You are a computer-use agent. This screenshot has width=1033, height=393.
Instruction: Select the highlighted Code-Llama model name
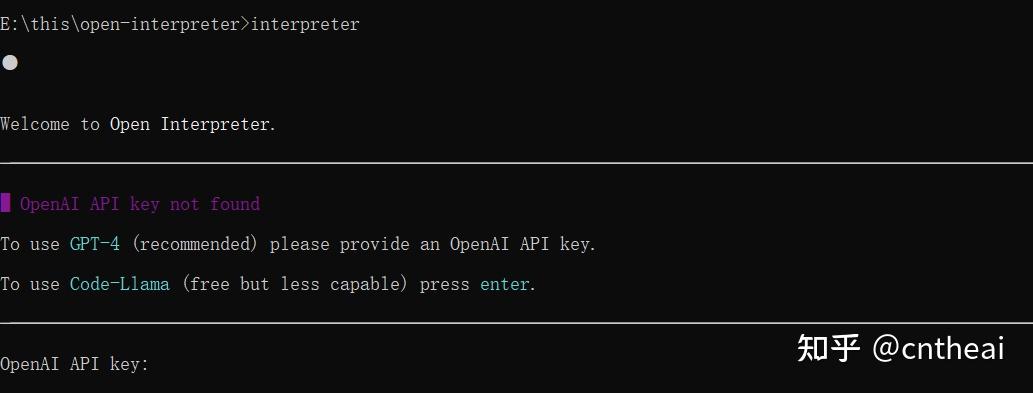pos(120,284)
